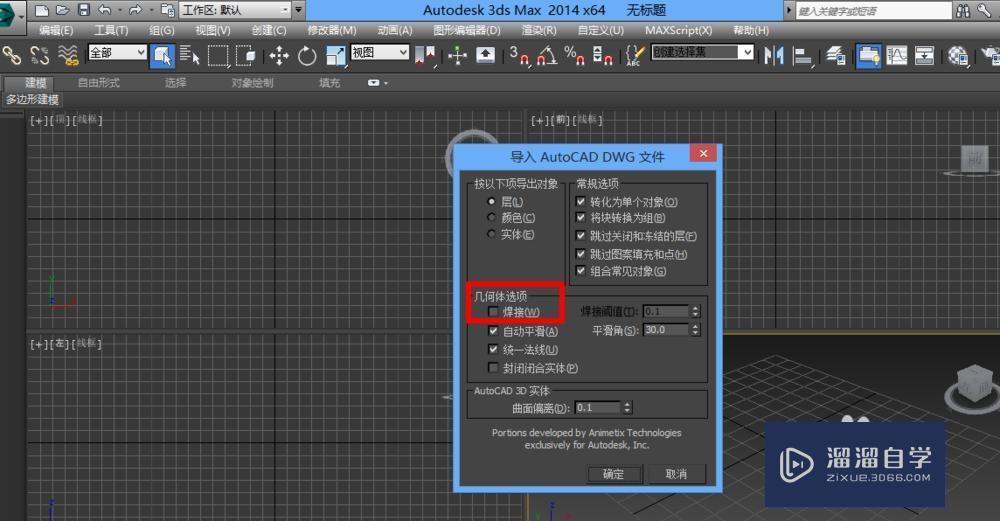
Task: Open the 视图 reference coordinate dropdown
Action: coord(379,52)
